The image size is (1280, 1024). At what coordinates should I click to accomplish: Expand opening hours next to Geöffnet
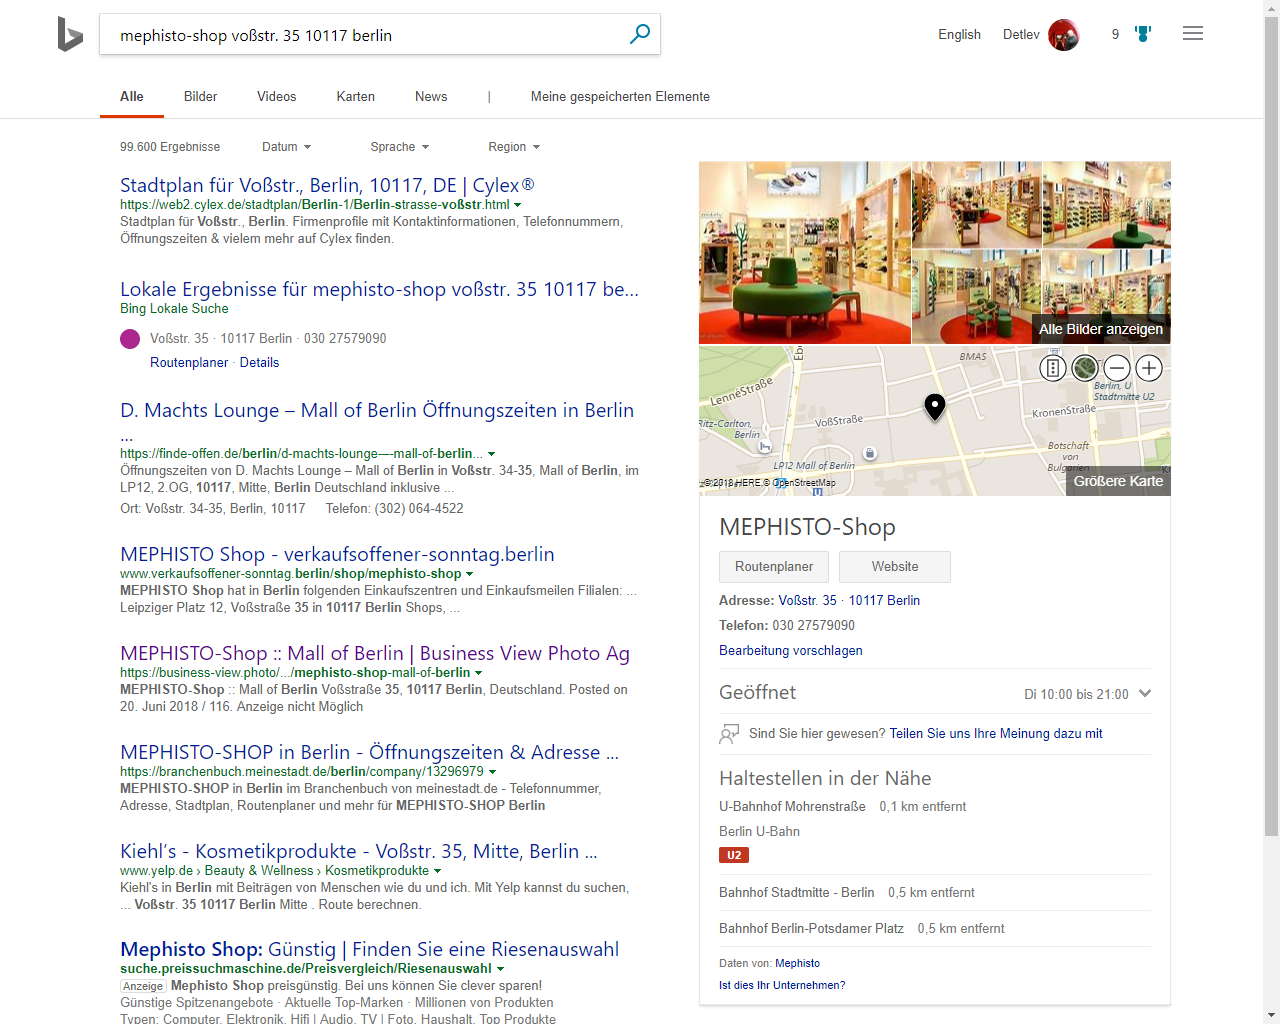pyautogui.click(x=1145, y=693)
